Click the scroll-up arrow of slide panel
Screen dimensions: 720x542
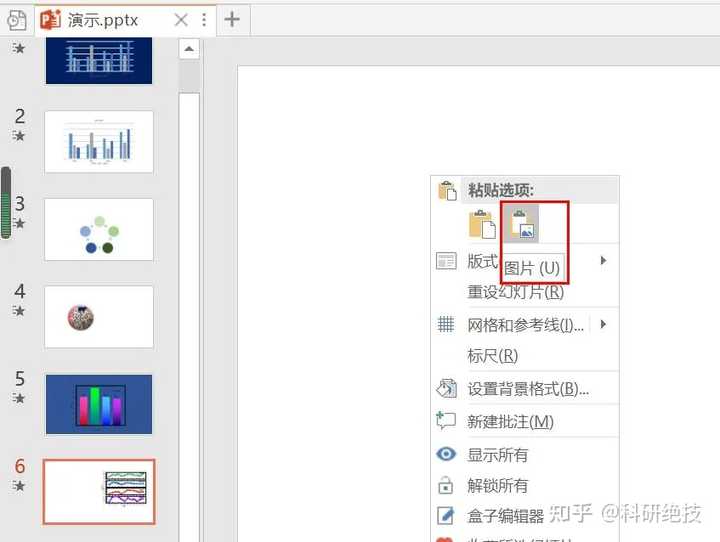click(x=189, y=49)
